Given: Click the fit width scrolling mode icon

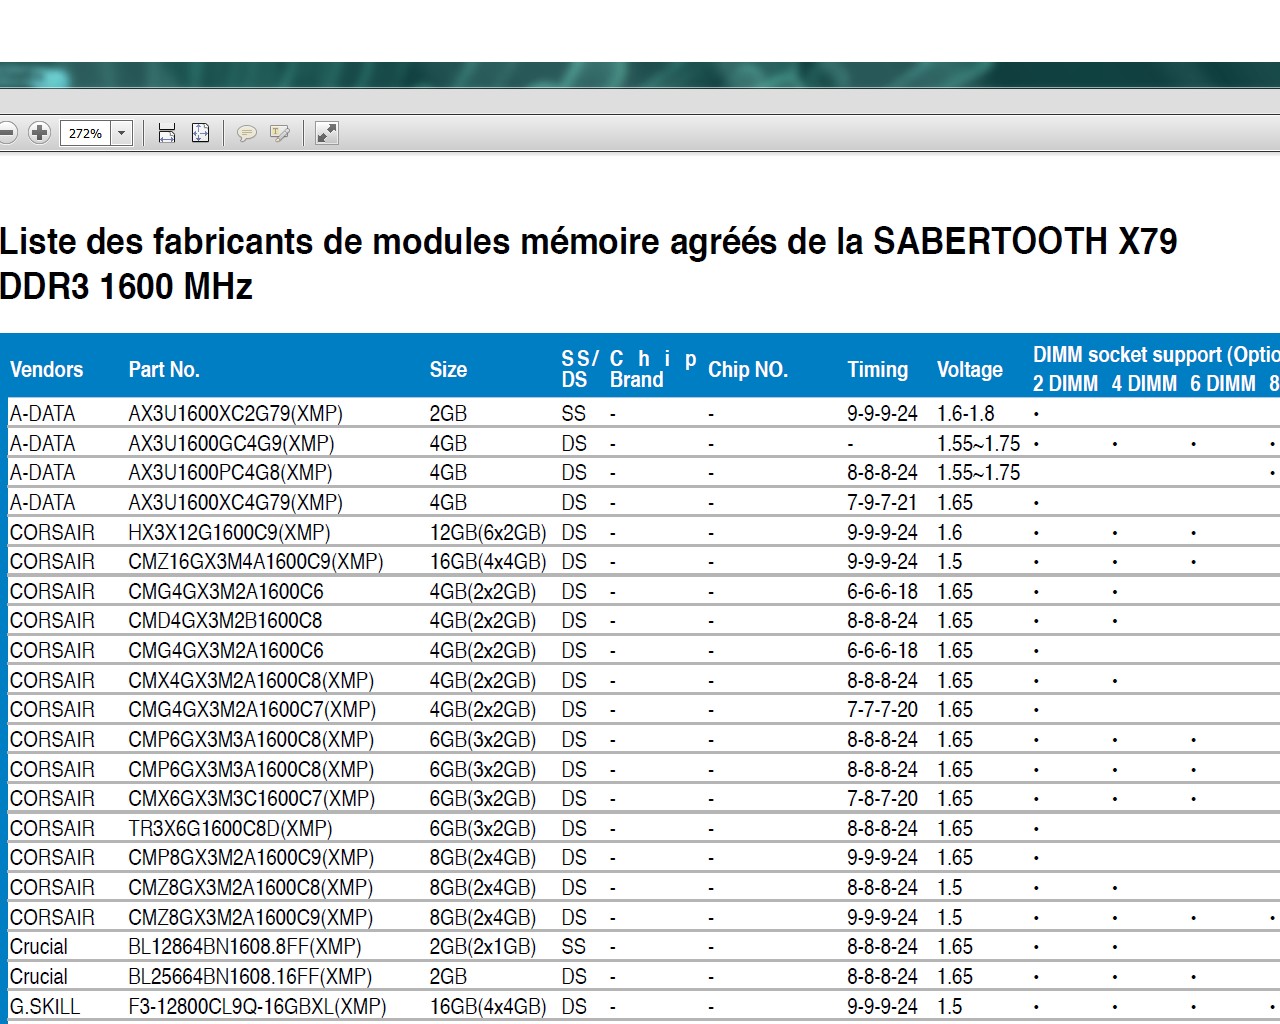Looking at the screenshot, I should tap(167, 133).
